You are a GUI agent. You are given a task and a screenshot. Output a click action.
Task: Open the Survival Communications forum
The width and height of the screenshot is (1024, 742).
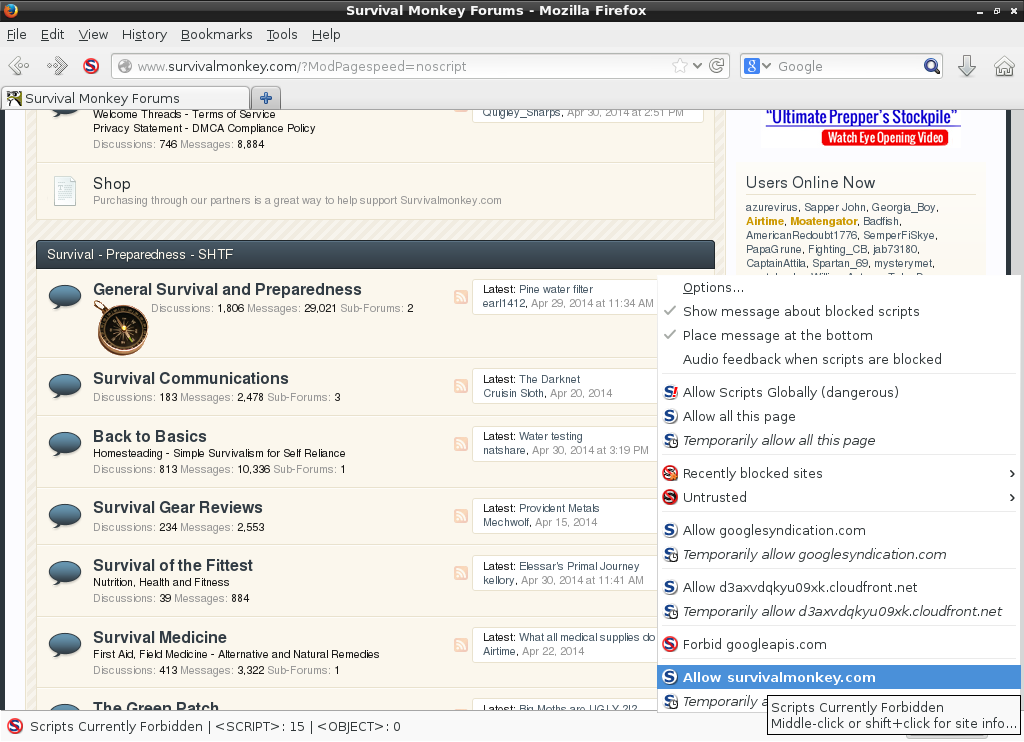(x=191, y=378)
